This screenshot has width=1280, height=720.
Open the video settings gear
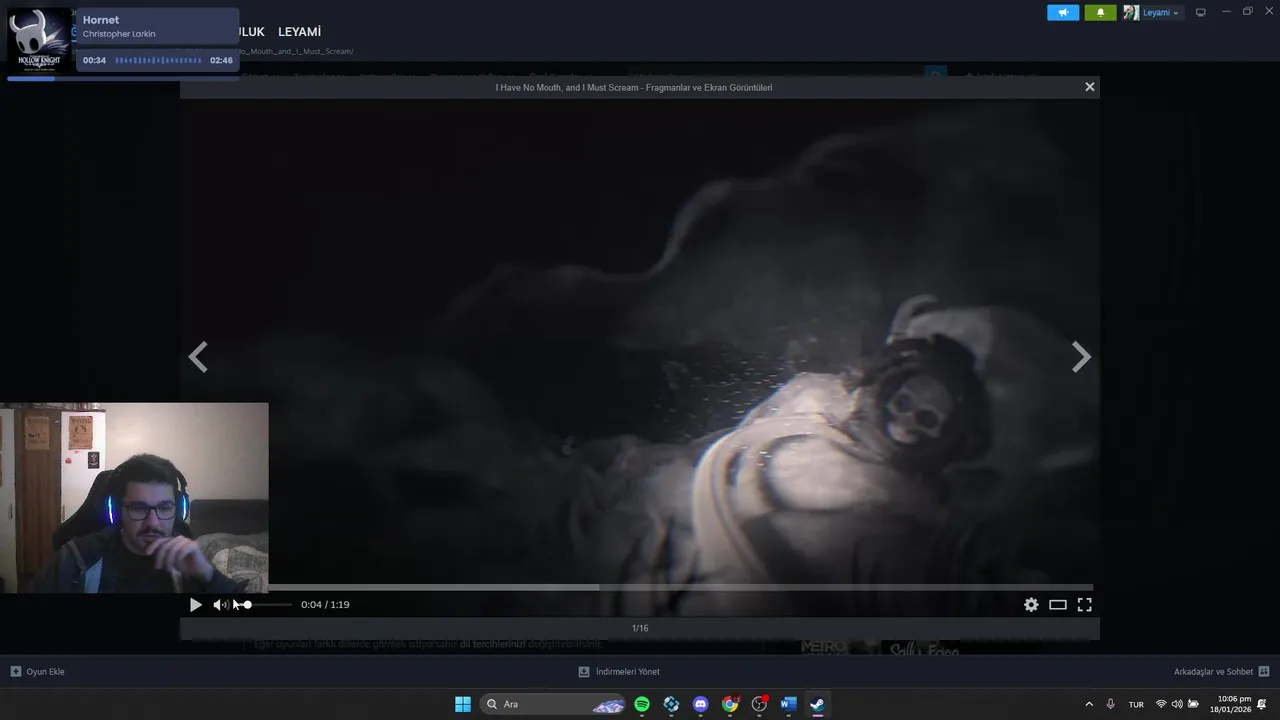(1031, 605)
